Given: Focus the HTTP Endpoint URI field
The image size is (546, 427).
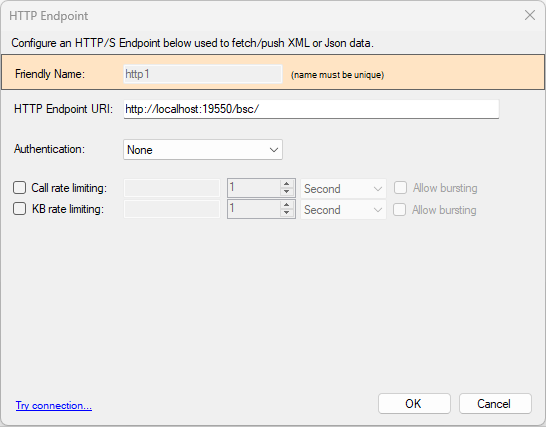Looking at the screenshot, I should (x=311, y=109).
